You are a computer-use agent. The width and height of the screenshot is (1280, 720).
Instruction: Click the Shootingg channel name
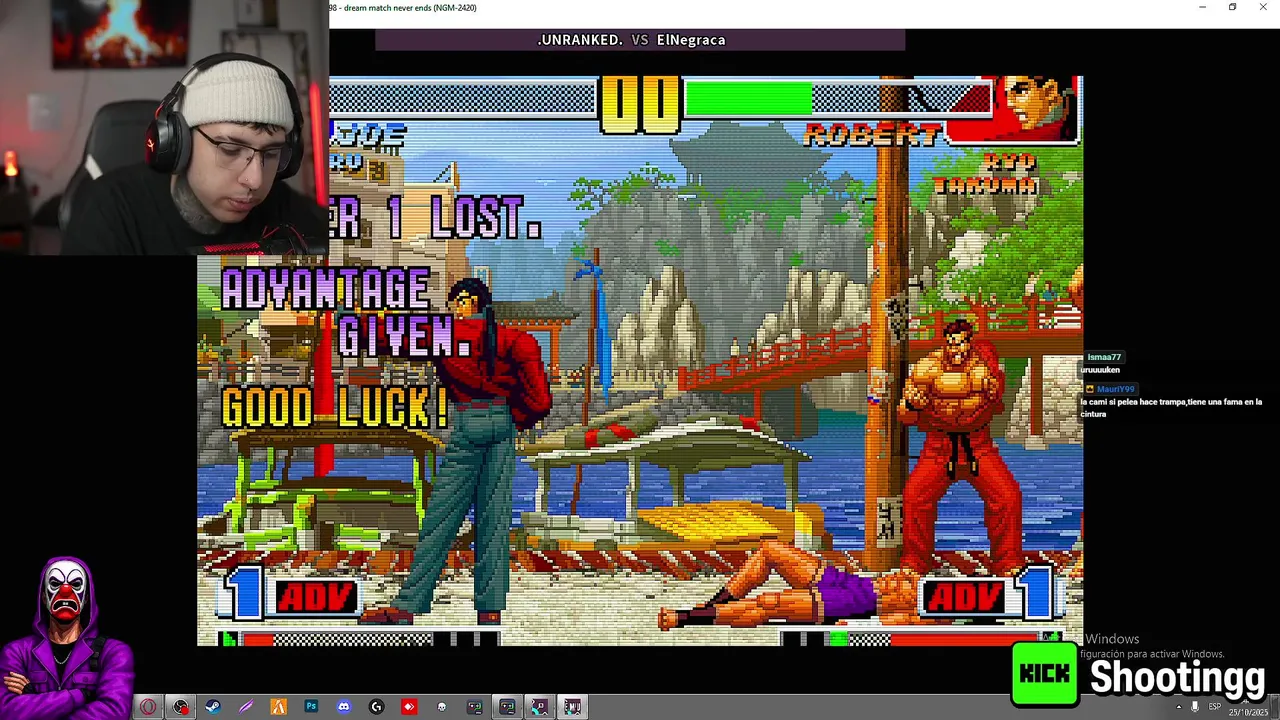(1177, 678)
